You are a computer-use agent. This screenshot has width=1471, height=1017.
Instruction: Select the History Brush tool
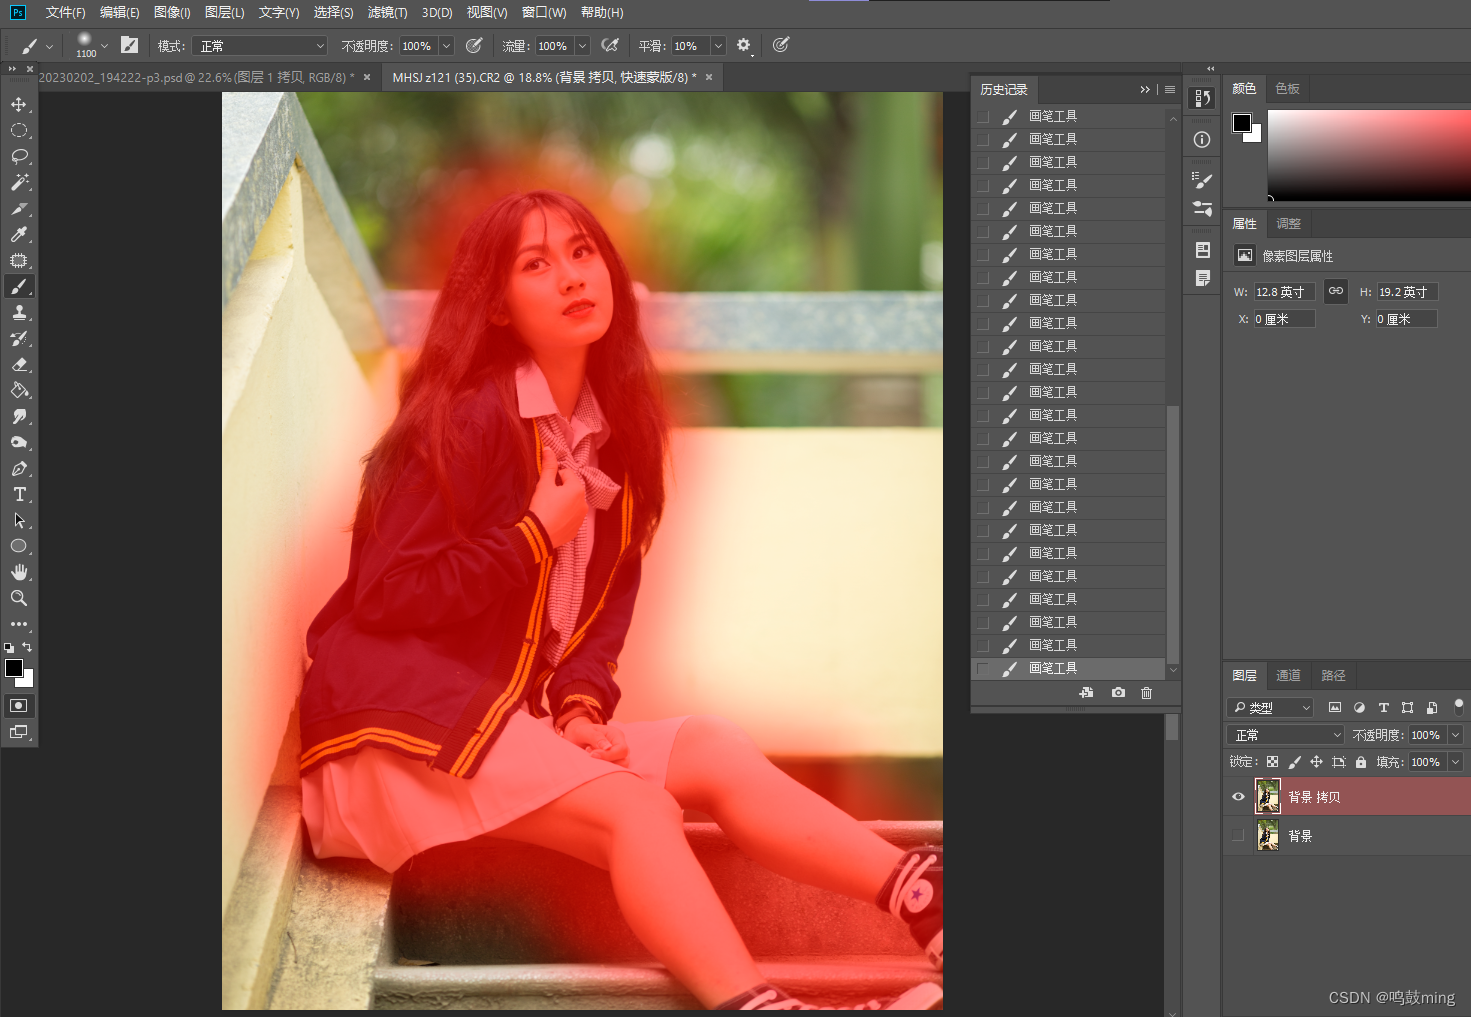[19, 338]
